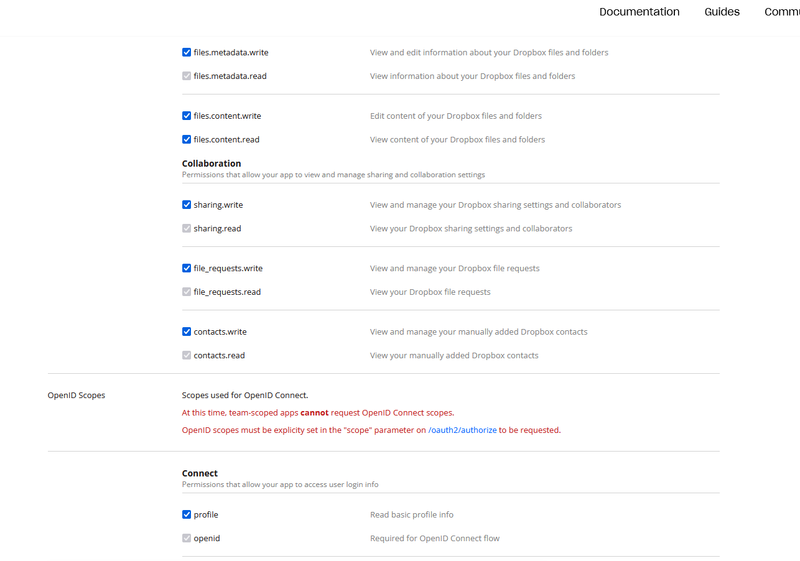Image resolution: width=800 pixels, height=561 pixels.
Task: Uncheck the contacts.write permission checkbox
Action: 187,332
